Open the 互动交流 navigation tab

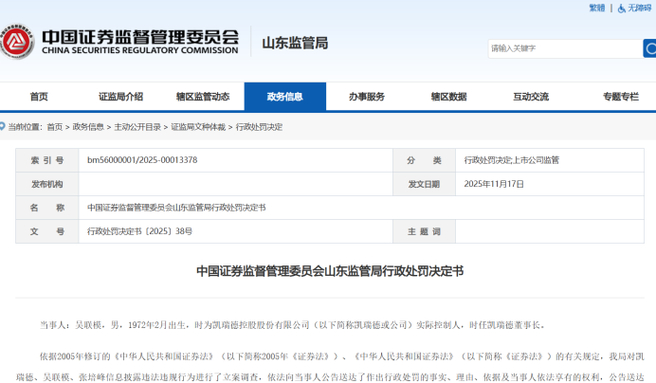click(x=531, y=97)
